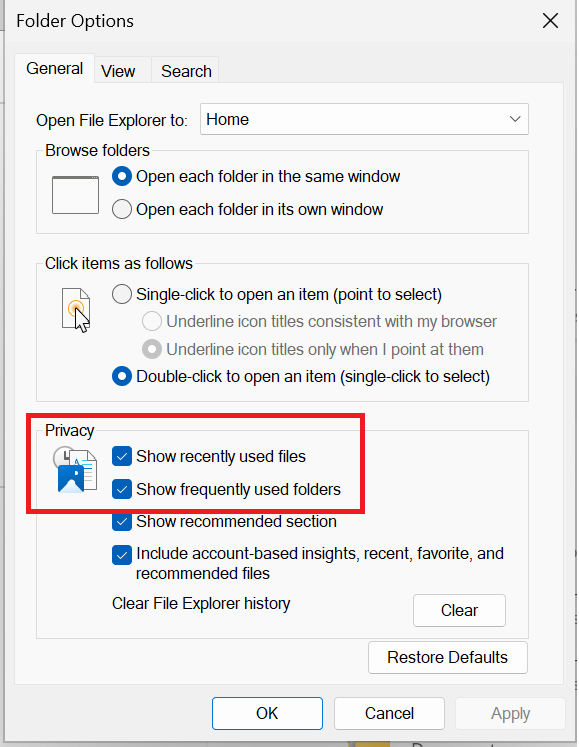Choose Single-click to open an item
This screenshot has height=747, width=579.
[x=122, y=294]
